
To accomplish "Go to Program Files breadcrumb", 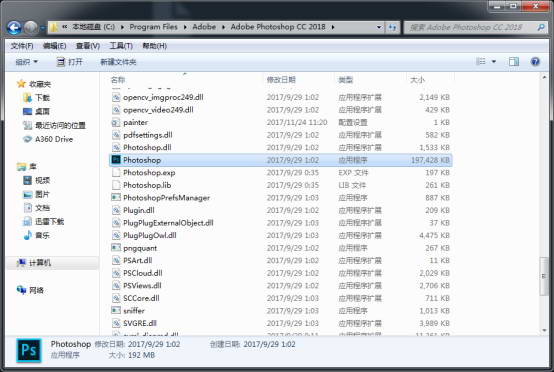I will [x=153, y=27].
